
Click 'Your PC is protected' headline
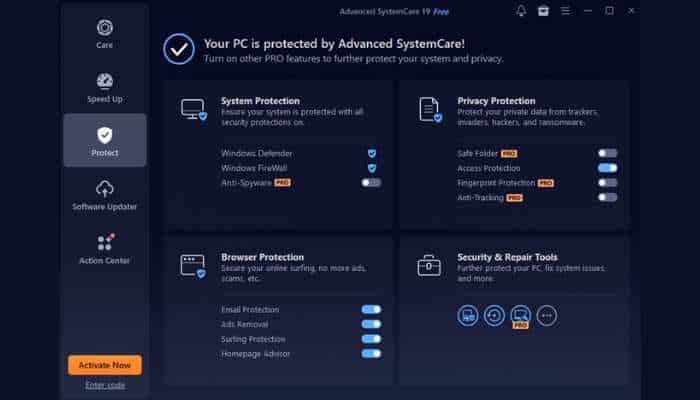(334, 44)
